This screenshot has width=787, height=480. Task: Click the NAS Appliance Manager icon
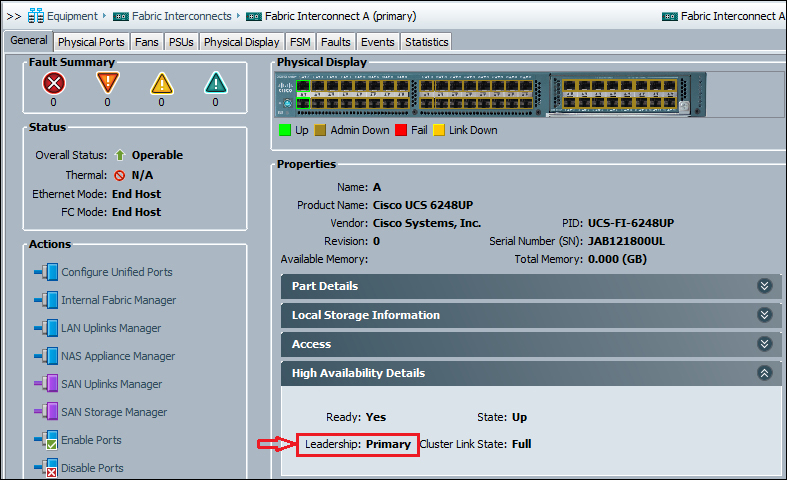tap(46, 356)
